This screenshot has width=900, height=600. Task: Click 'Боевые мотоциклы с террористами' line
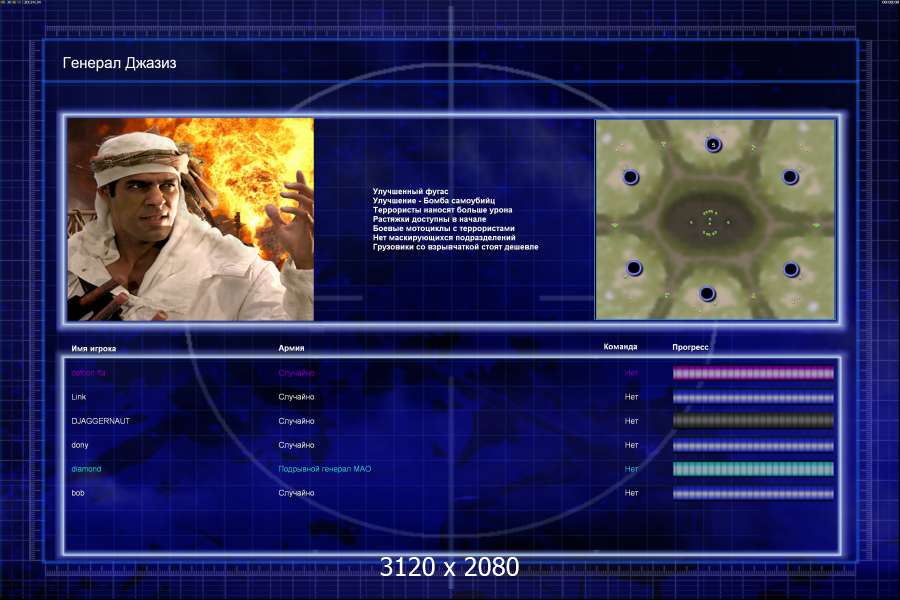click(x=444, y=228)
